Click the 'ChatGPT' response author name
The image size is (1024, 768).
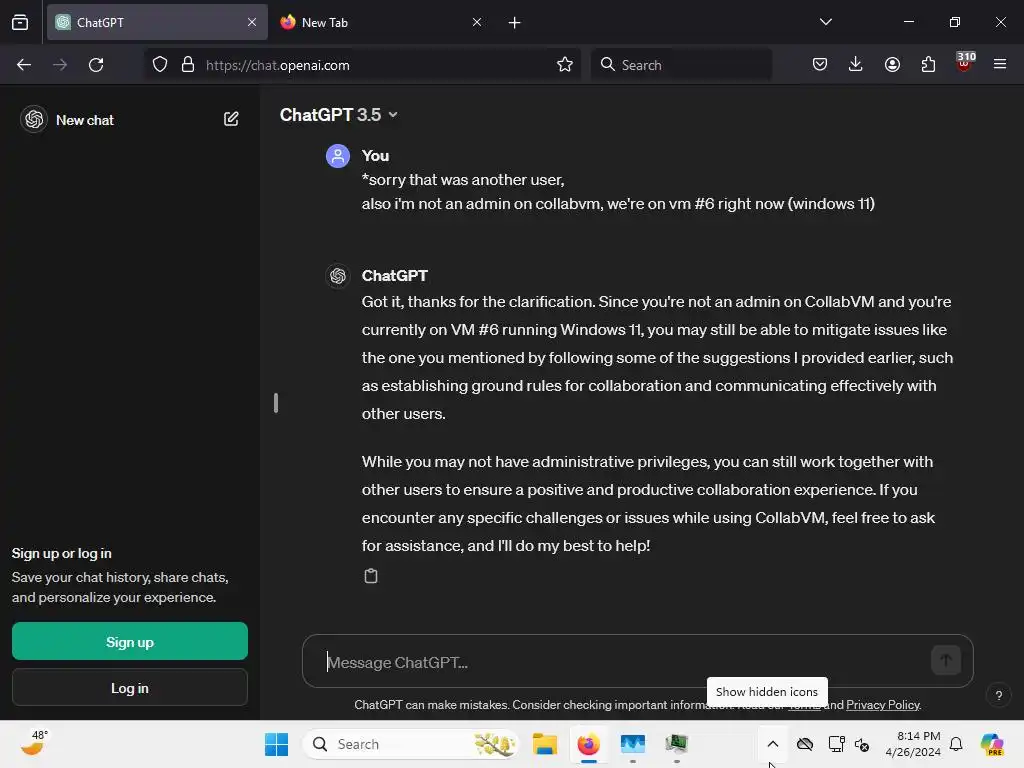pos(394,276)
